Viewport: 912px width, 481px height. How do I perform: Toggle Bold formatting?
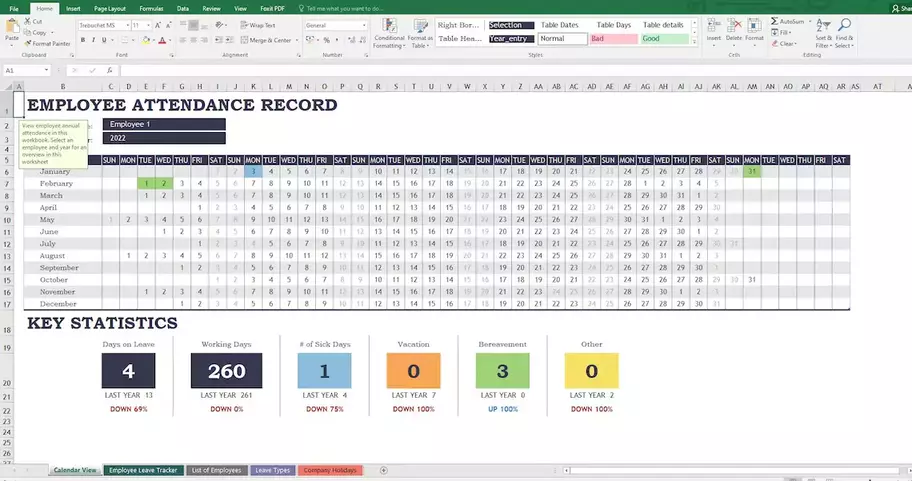pos(84,40)
